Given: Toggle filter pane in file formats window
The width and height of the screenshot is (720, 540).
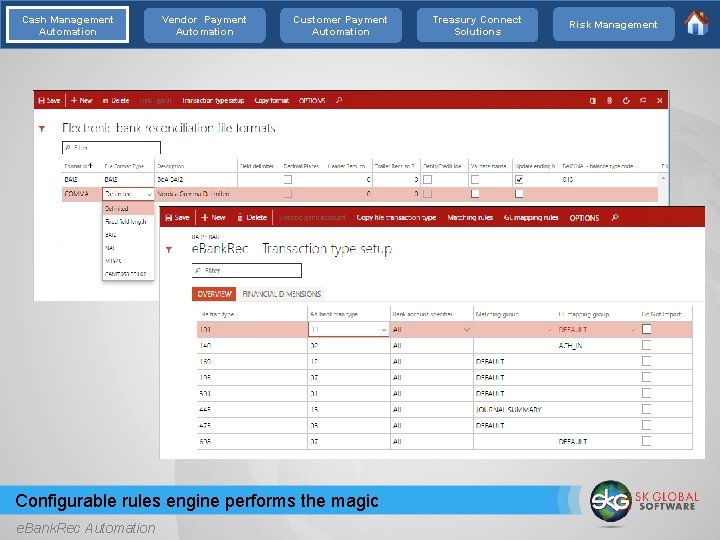Looking at the screenshot, I should [x=42, y=129].
